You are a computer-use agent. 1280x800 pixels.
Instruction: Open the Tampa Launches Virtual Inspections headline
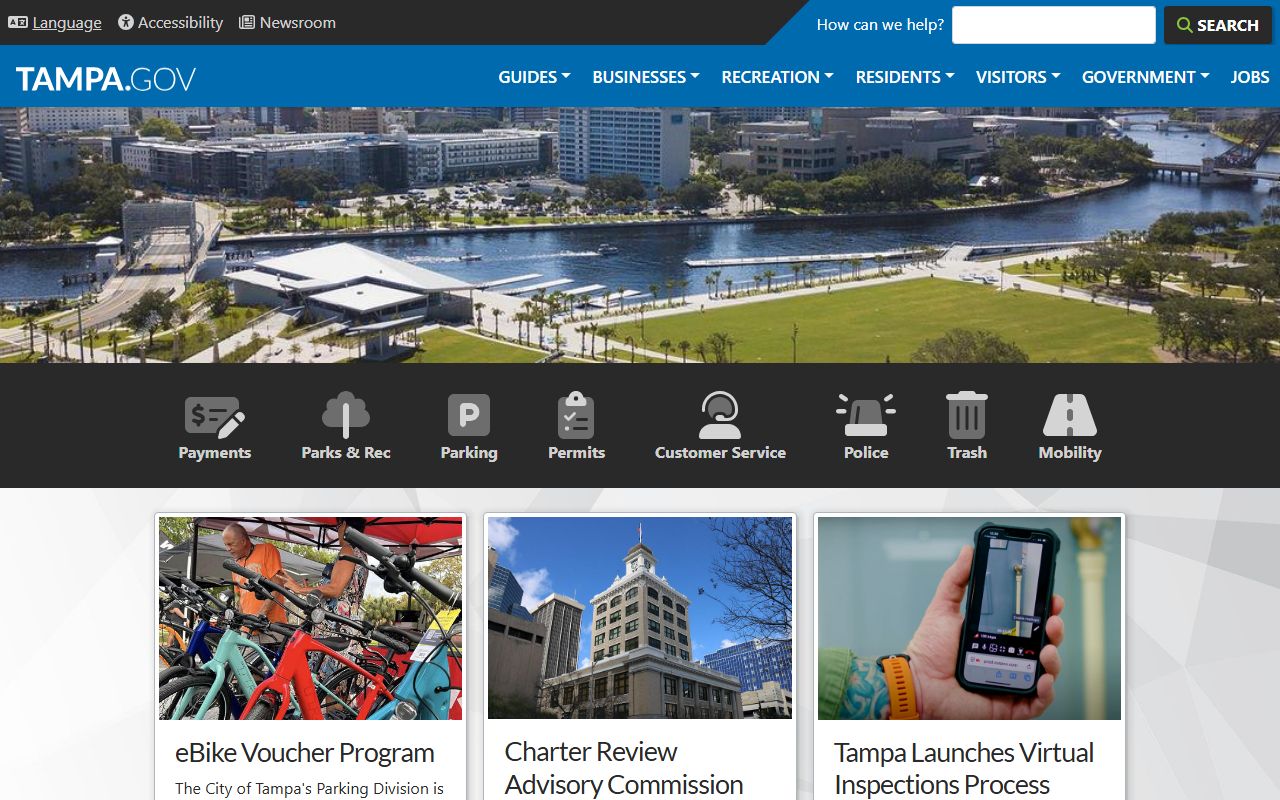964,768
